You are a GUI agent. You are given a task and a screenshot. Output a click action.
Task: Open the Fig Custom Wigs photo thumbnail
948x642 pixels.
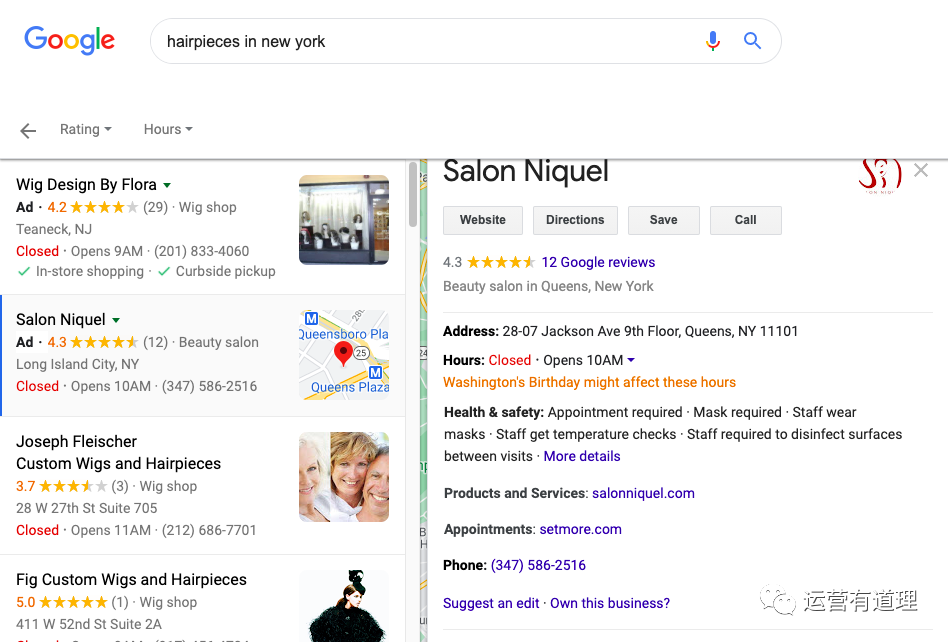point(344,606)
